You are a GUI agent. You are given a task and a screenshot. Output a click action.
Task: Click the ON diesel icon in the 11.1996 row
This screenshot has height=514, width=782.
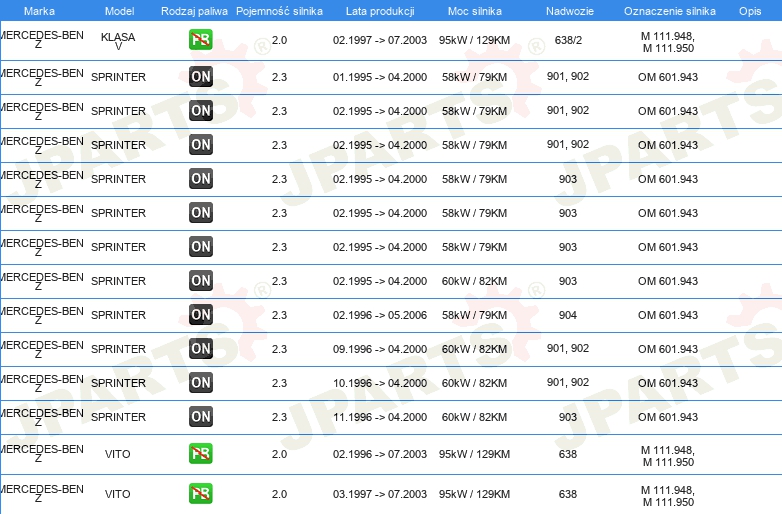click(200, 417)
